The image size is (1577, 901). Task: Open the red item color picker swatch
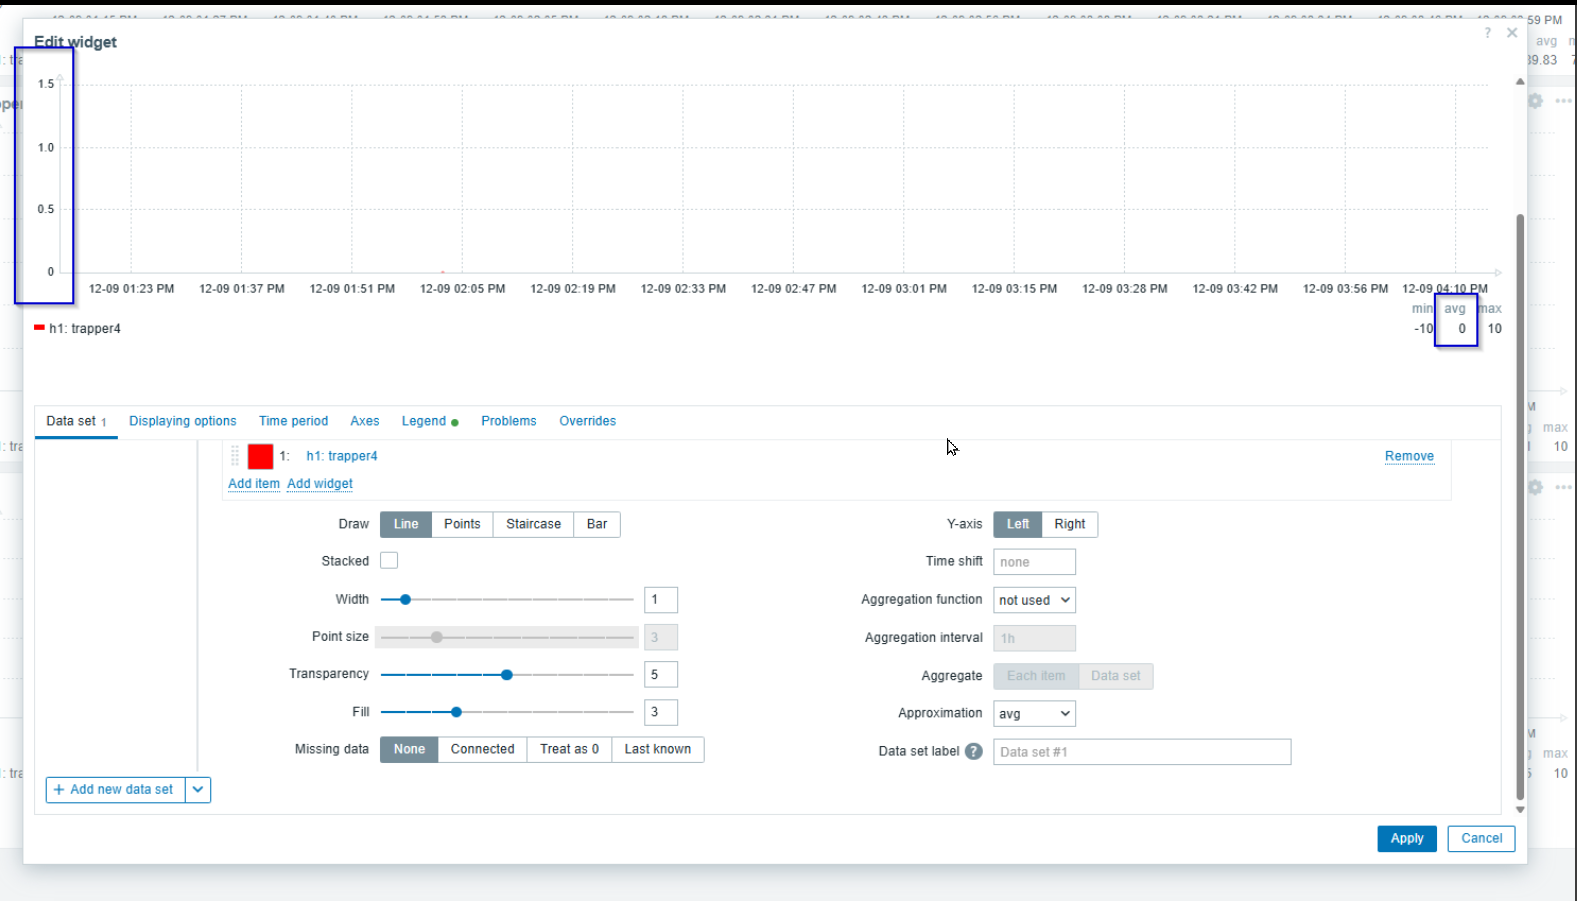(260, 456)
